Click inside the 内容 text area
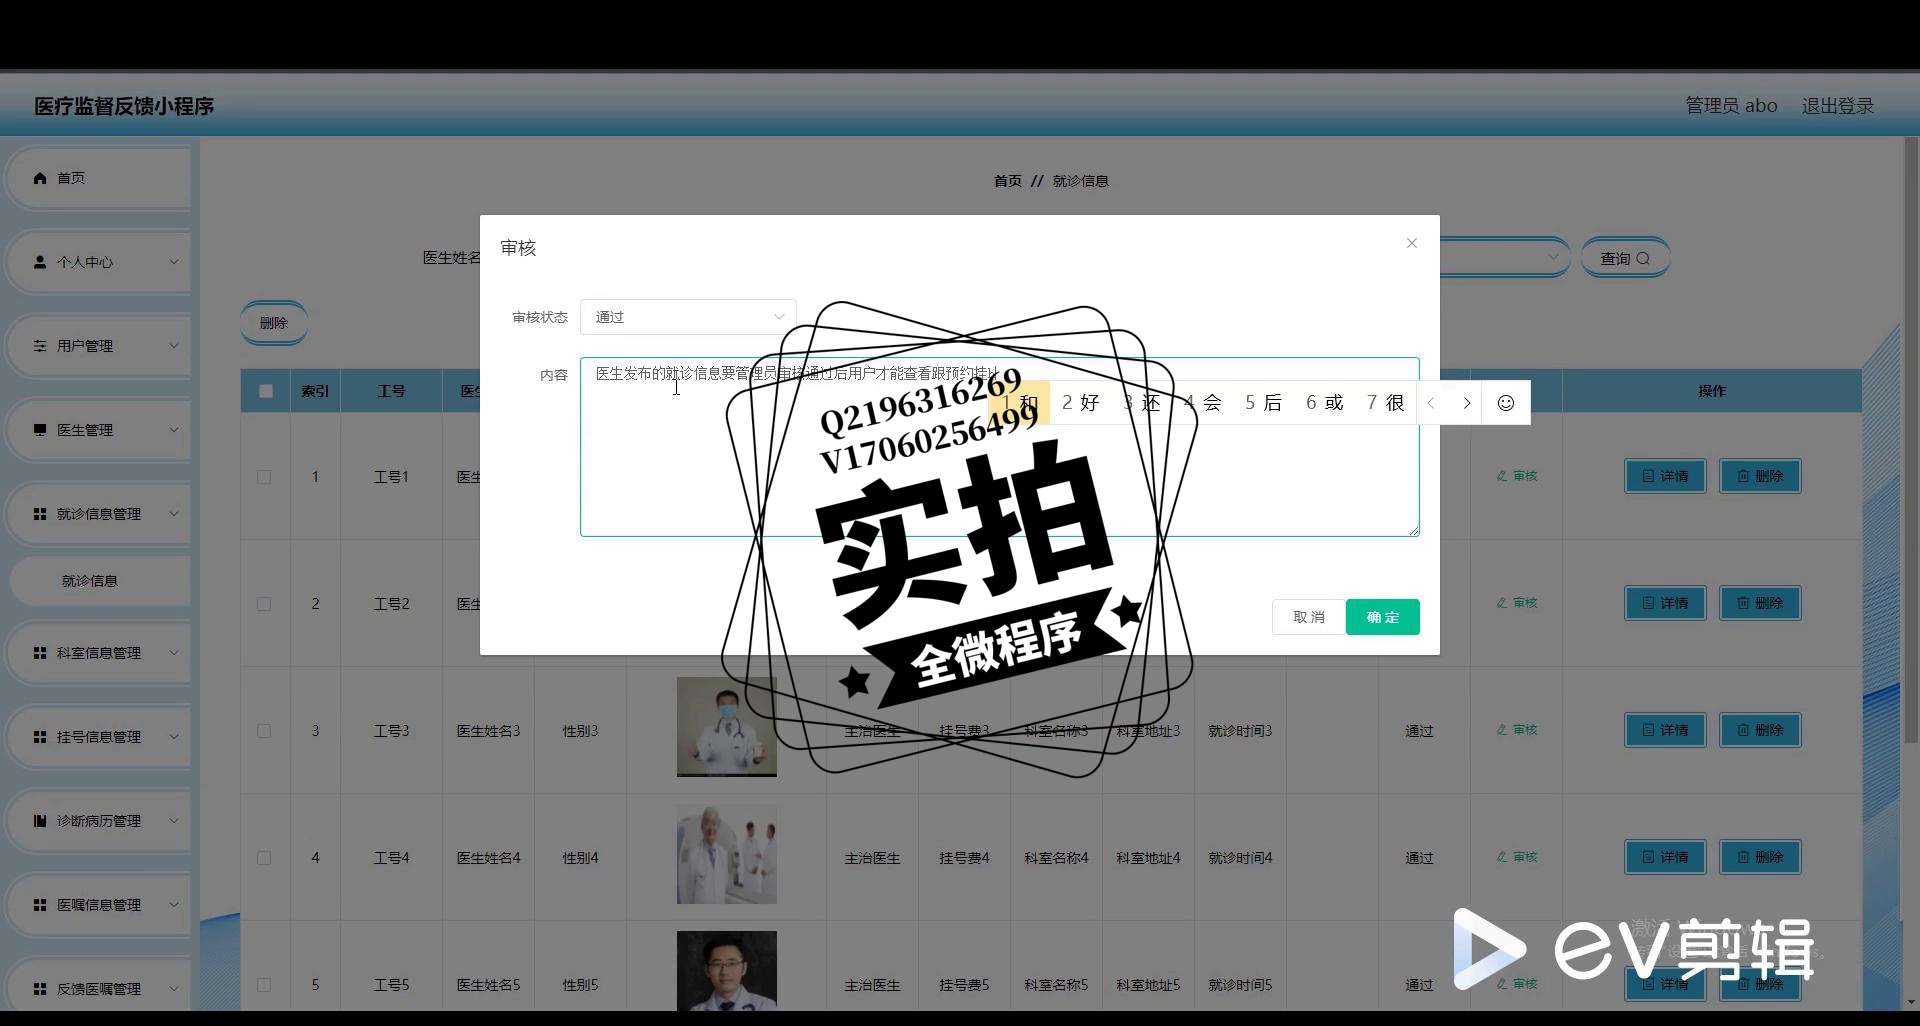Viewport: 1920px width, 1026px height. pos(999,447)
